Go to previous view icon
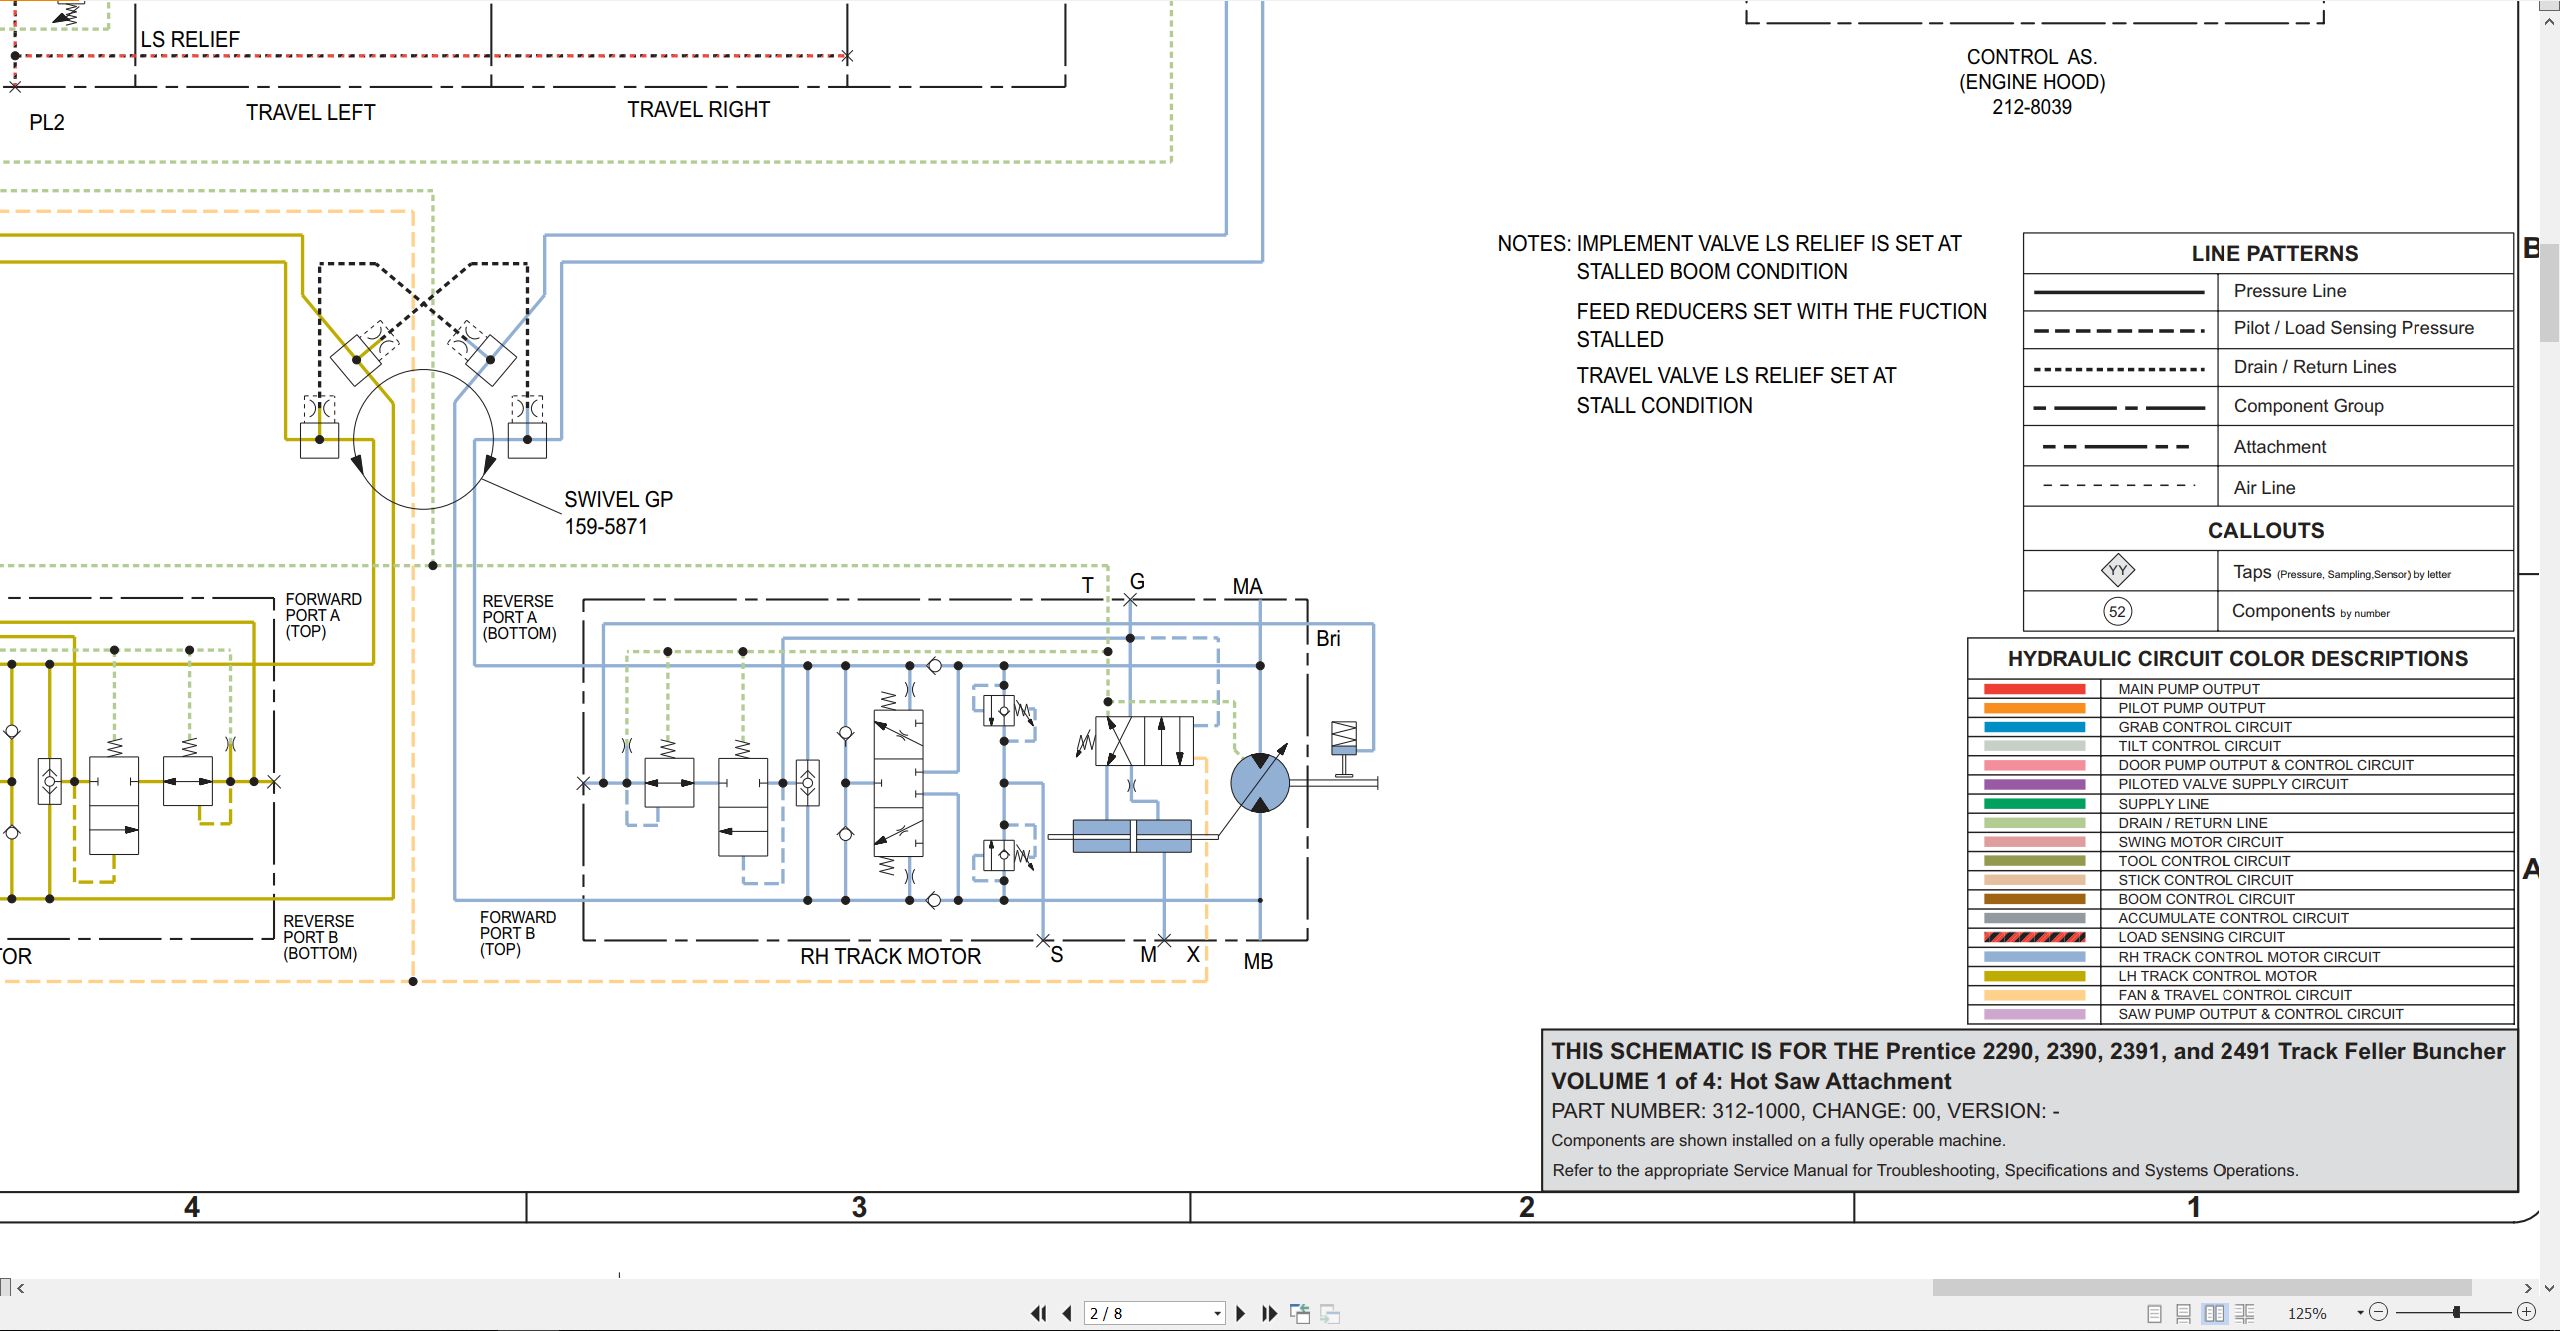This screenshot has width=2560, height=1331. pos(1300,1313)
